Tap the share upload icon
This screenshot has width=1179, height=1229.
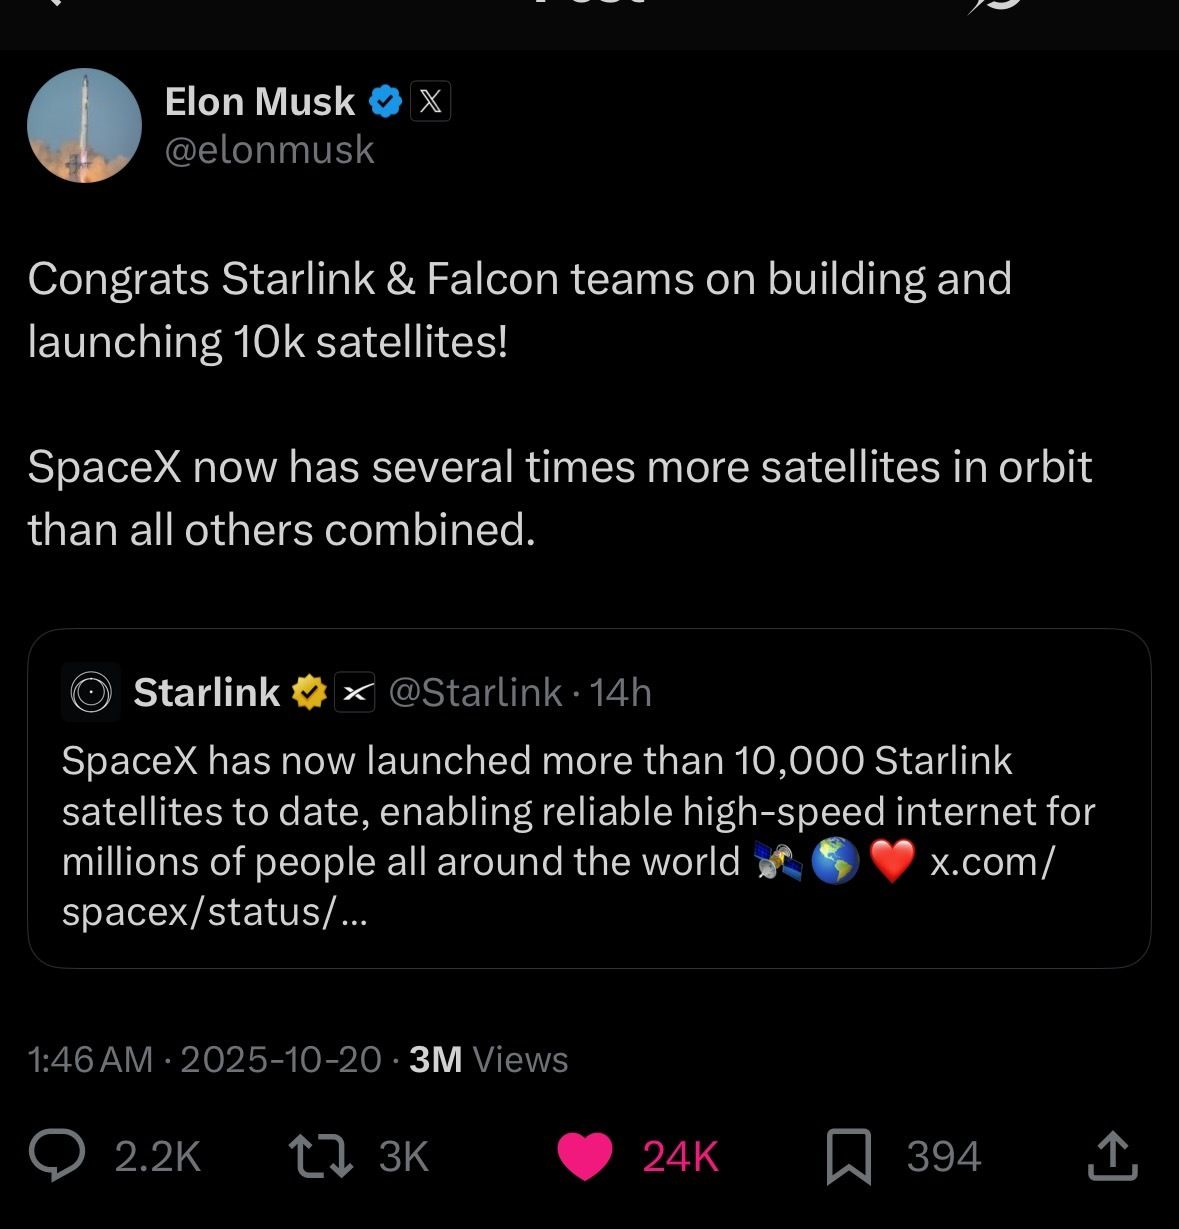(1112, 1156)
